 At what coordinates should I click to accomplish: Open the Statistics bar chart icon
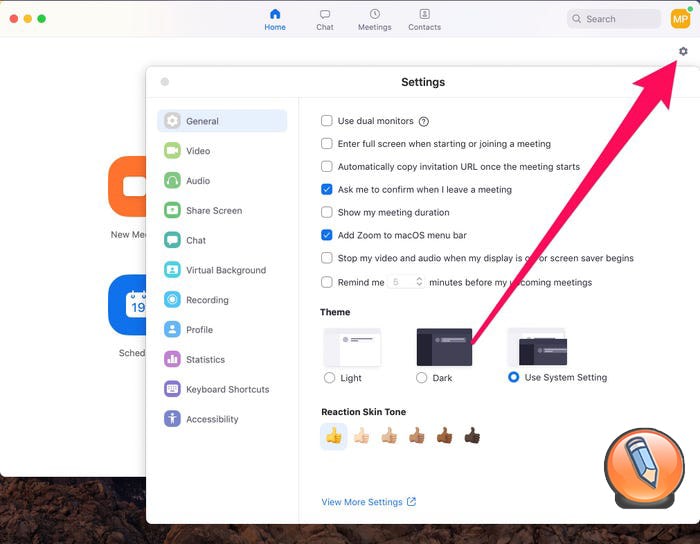click(x=172, y=359)
